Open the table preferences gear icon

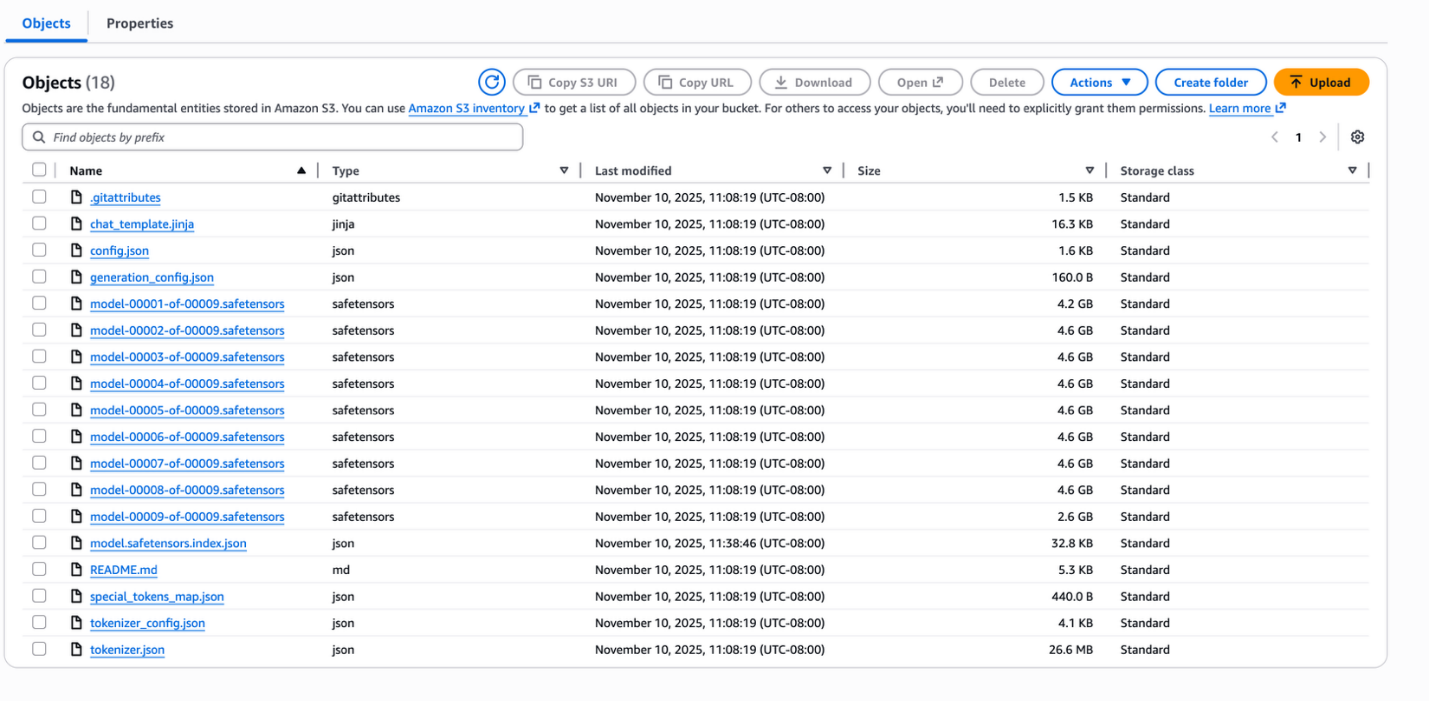1357,137
